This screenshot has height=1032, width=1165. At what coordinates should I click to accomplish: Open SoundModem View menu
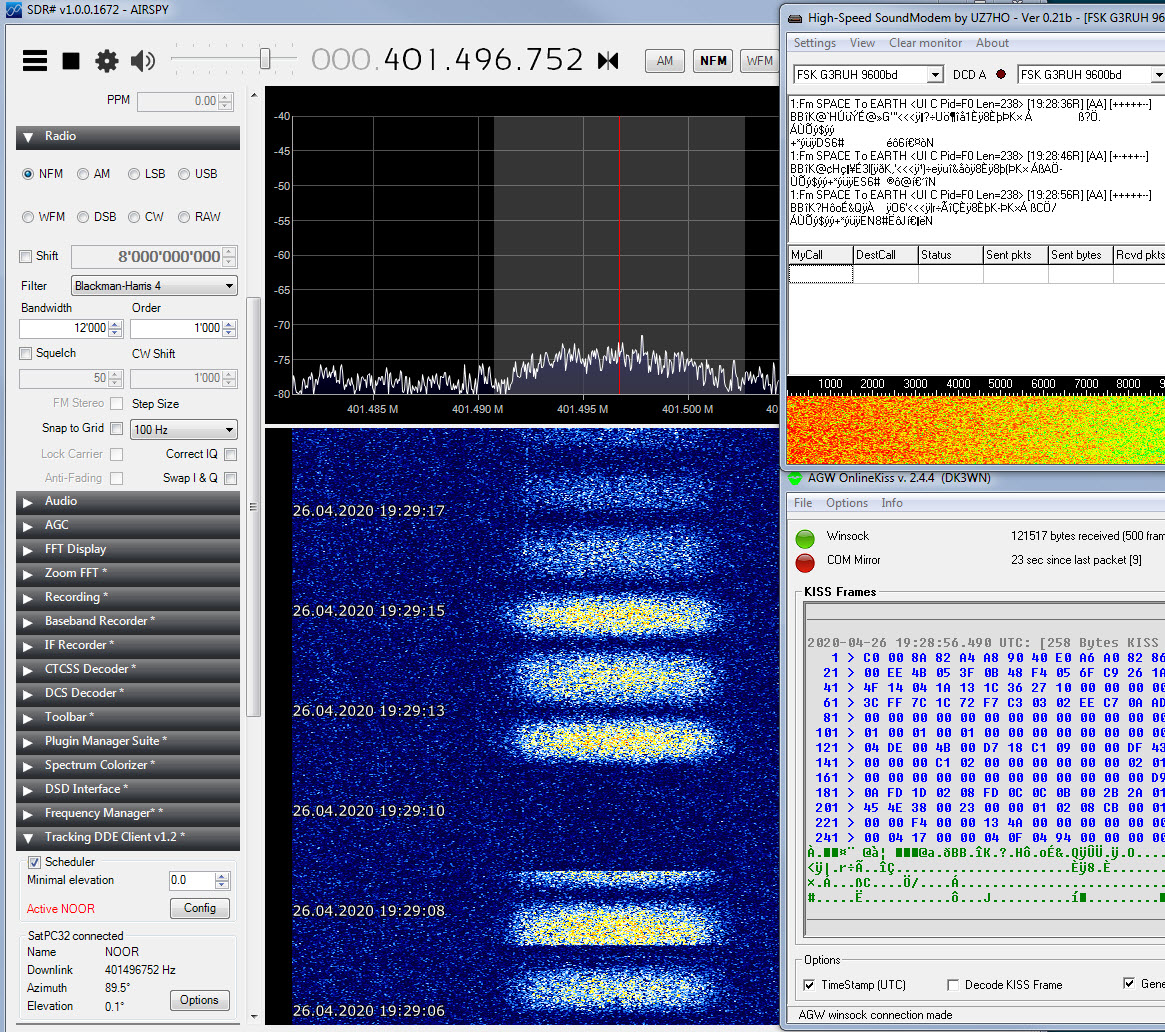(862, 43)
